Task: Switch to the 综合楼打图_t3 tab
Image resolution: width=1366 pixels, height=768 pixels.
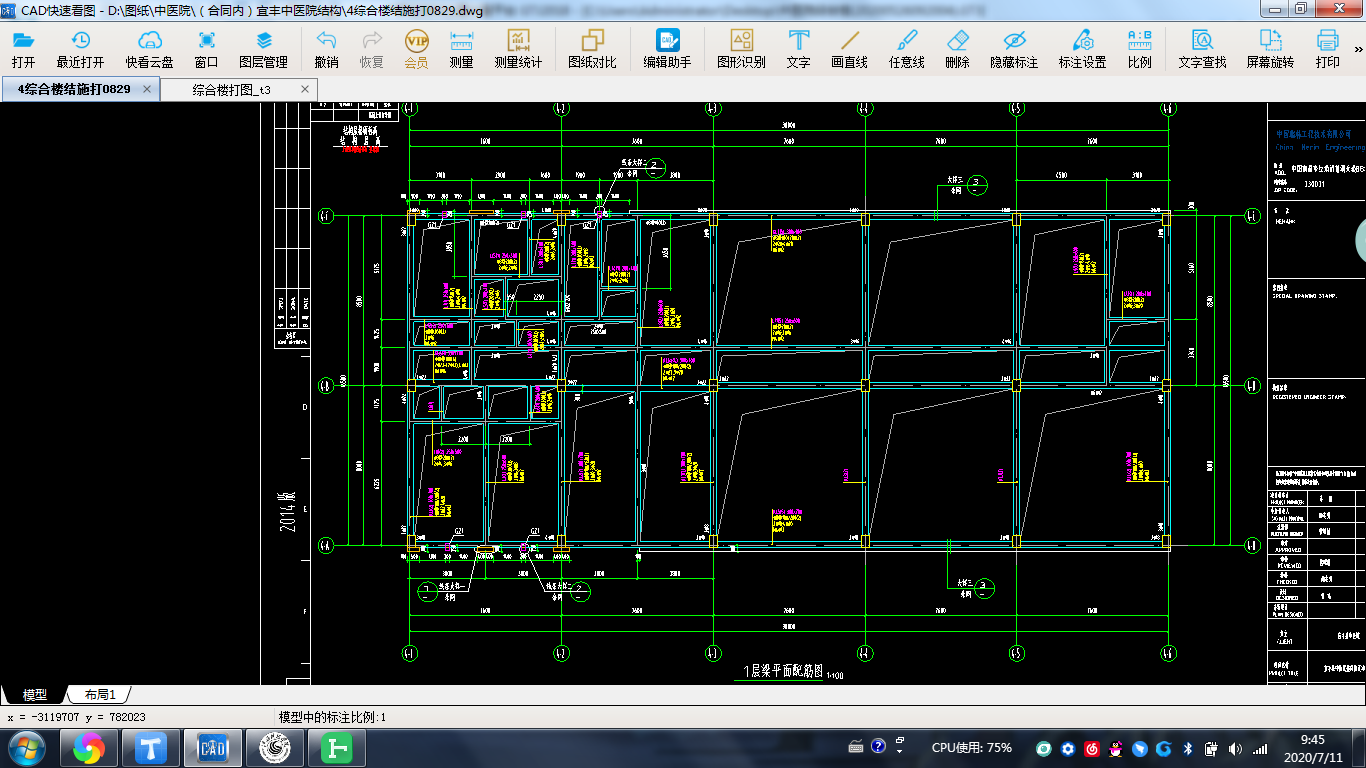Action: click(231, 89)
